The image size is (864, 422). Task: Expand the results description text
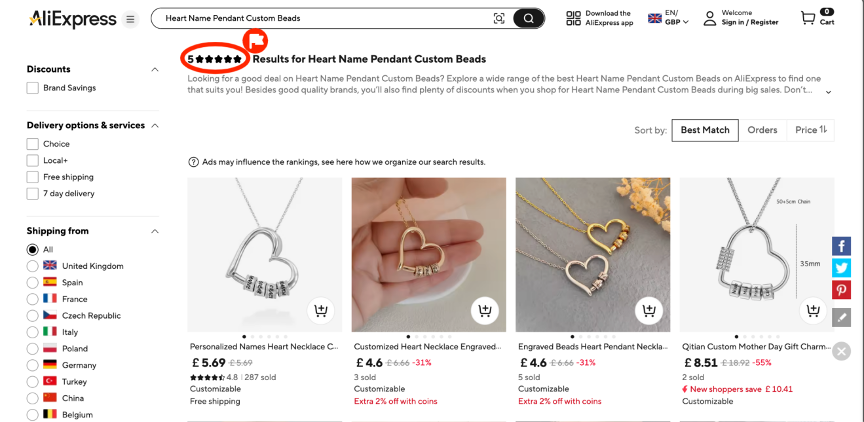coord(828,91)
